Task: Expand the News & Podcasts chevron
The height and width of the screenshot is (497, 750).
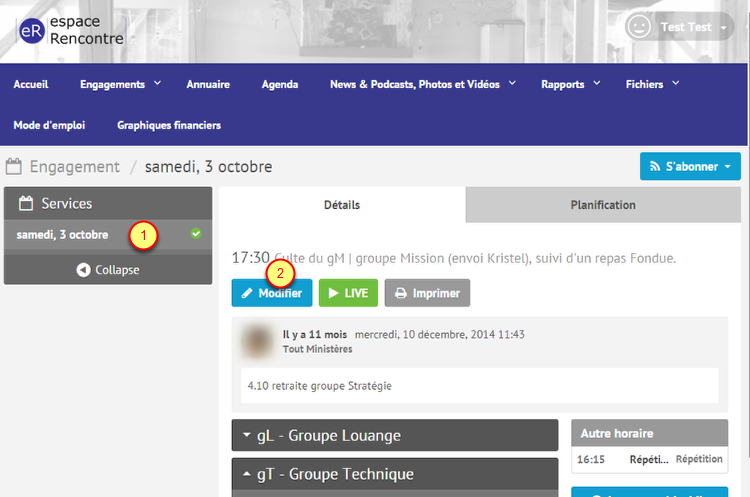Action: [512, 83]
